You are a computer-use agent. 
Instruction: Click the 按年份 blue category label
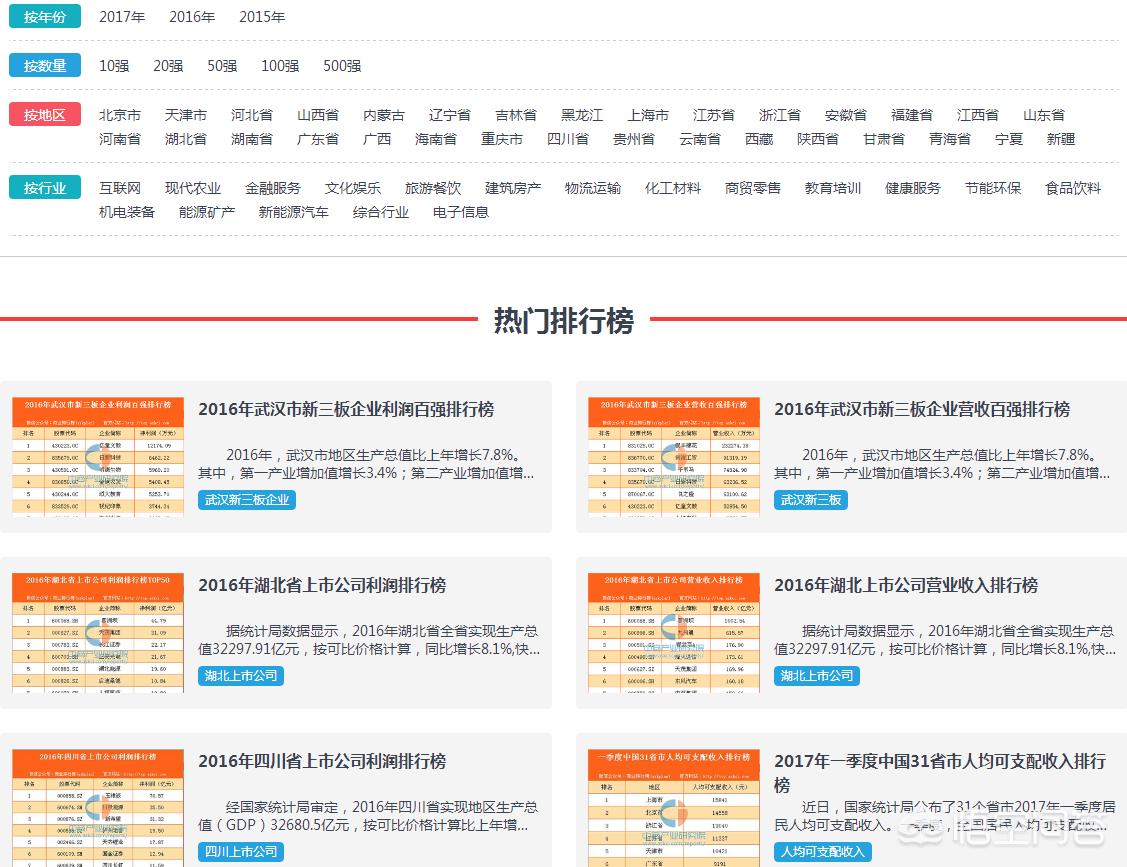pos(45,17)
